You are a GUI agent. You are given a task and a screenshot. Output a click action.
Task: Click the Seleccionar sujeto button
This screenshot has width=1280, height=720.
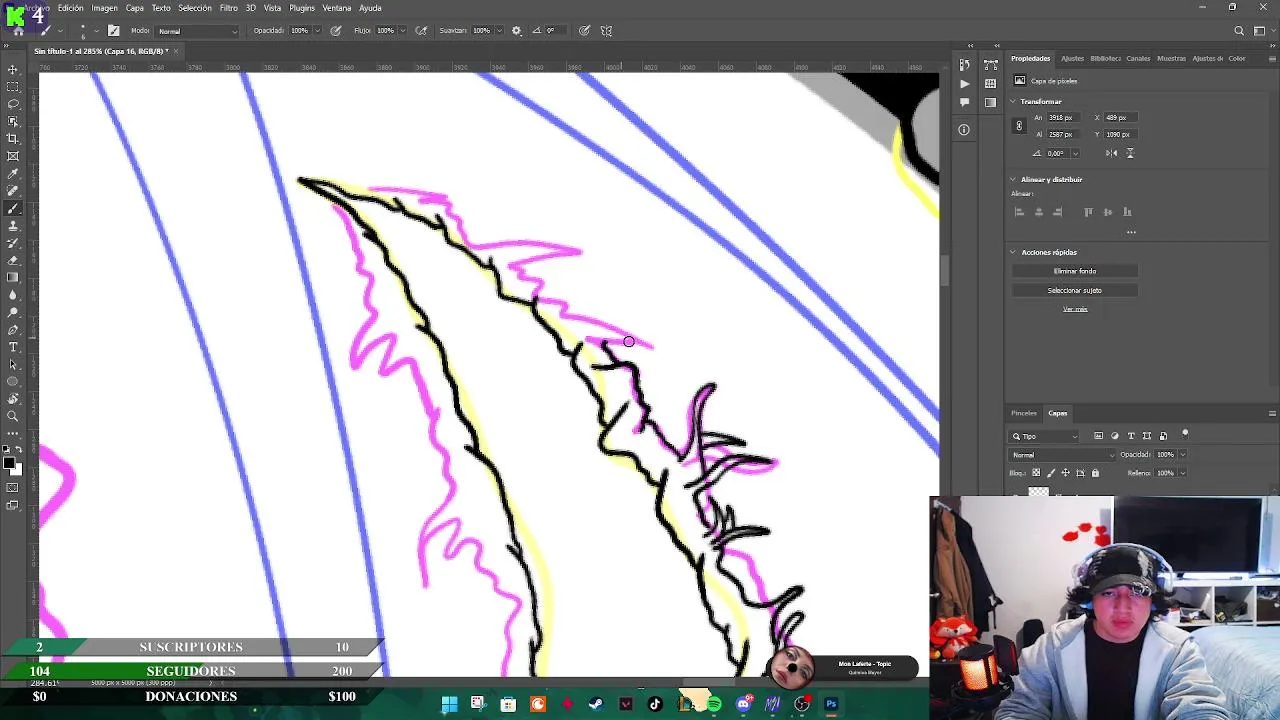[1075, 290]
